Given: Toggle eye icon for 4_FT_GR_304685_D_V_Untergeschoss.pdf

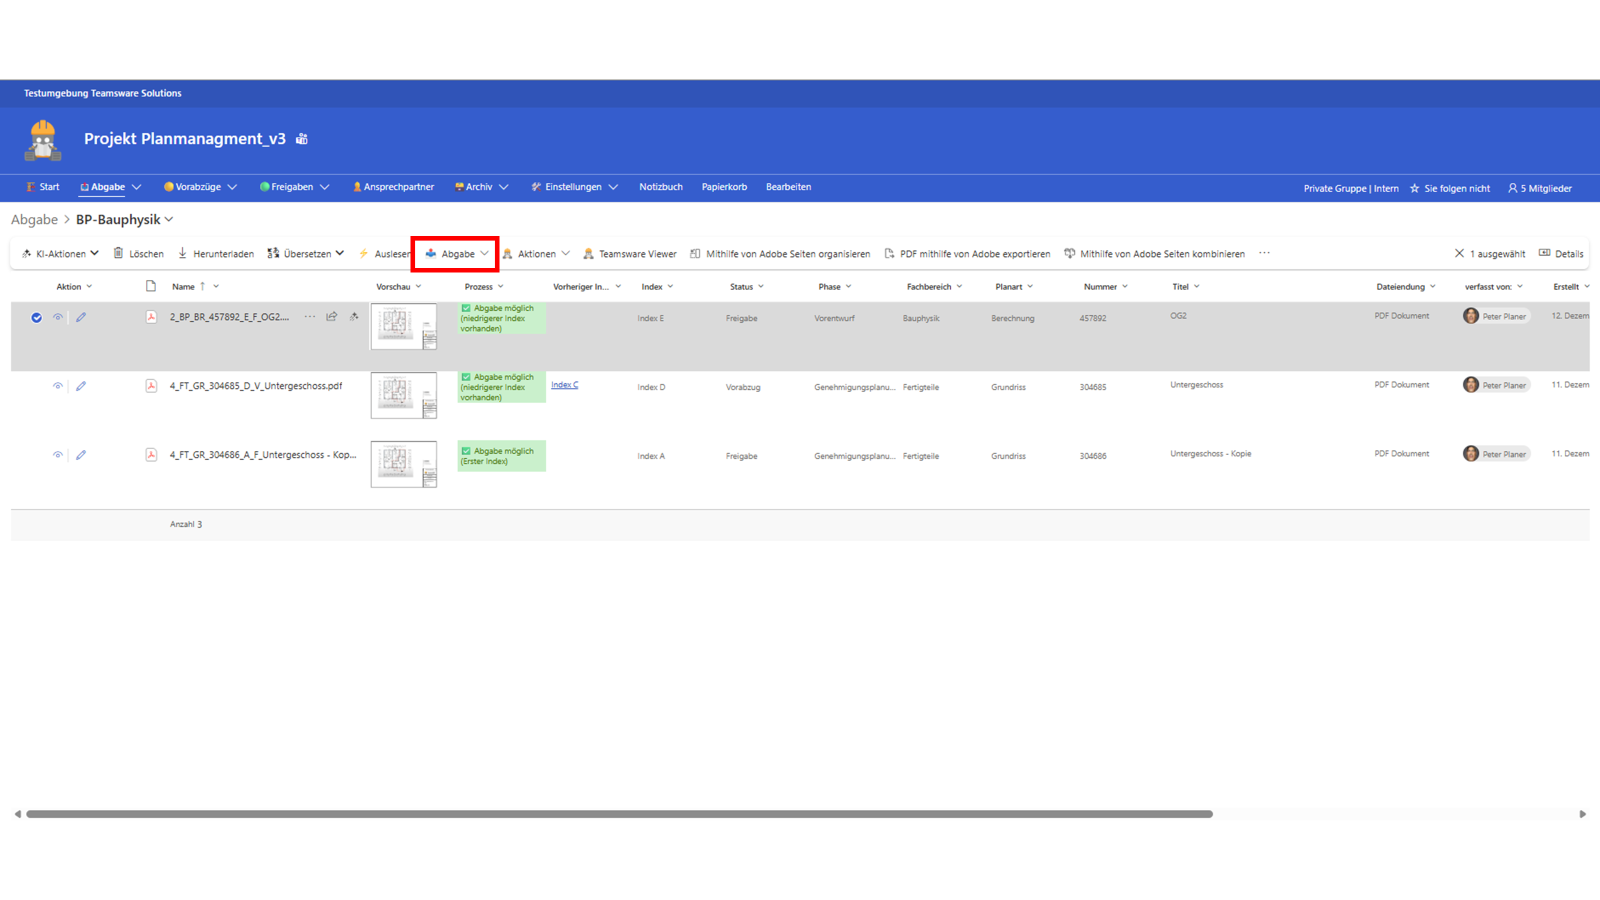Looking at the screenshot, I should coord(58,386).
